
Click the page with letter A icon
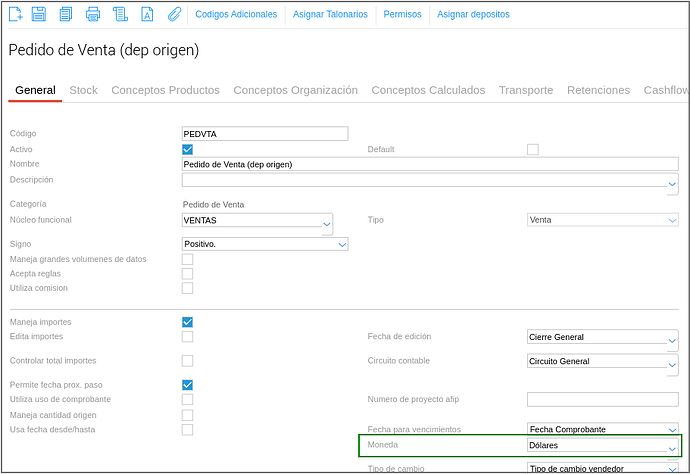pyautogui.click(x=147, y=14)
